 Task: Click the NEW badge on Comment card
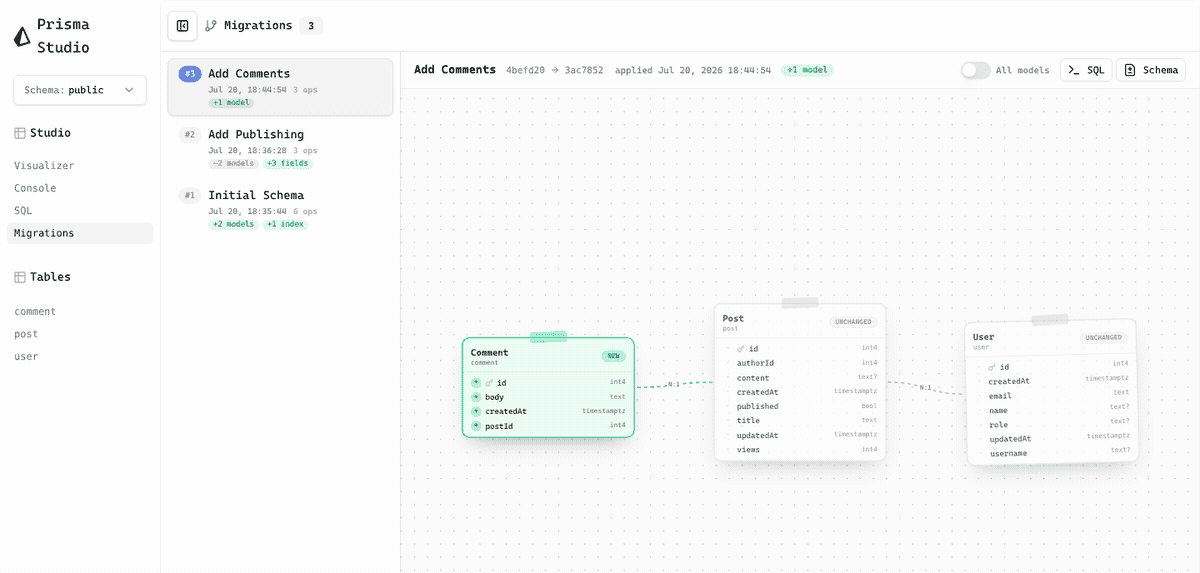pos(613,356)
